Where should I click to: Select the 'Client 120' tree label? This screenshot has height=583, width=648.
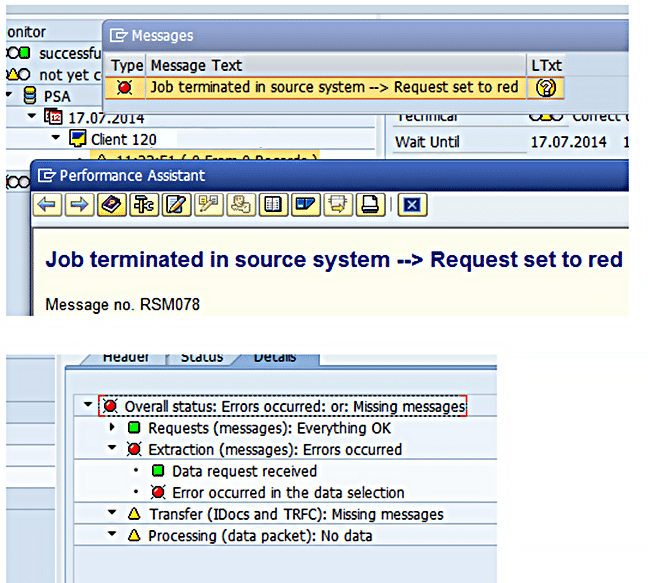[124, 139]
